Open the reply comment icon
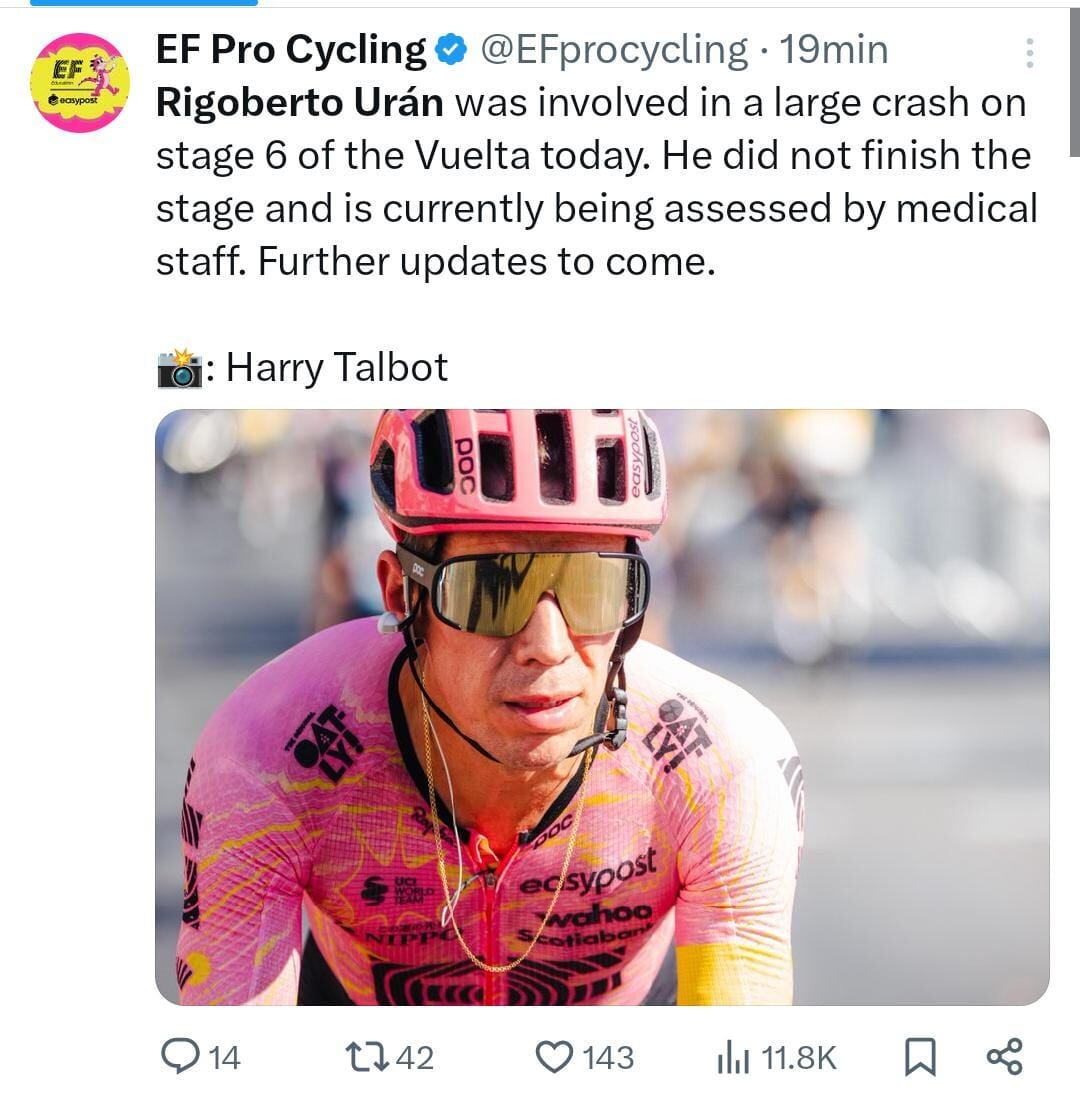This screenshot has height=1103, width=1080. (x=181, y=1057)
